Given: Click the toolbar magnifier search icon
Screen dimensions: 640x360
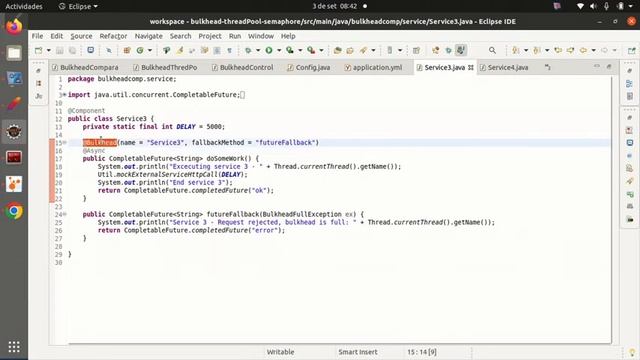Looking at the screenshot, I should pos(492,50).
